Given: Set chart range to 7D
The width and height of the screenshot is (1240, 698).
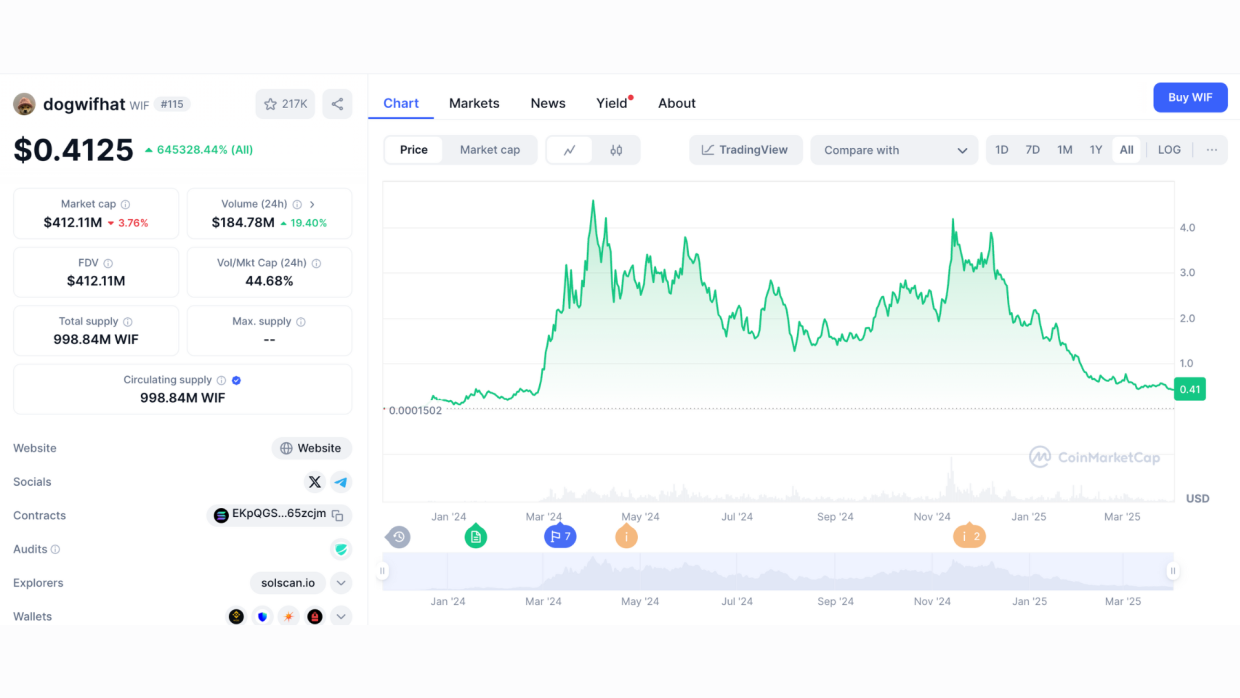Looking at the screenshot, I should click(x=1033, y=150).
